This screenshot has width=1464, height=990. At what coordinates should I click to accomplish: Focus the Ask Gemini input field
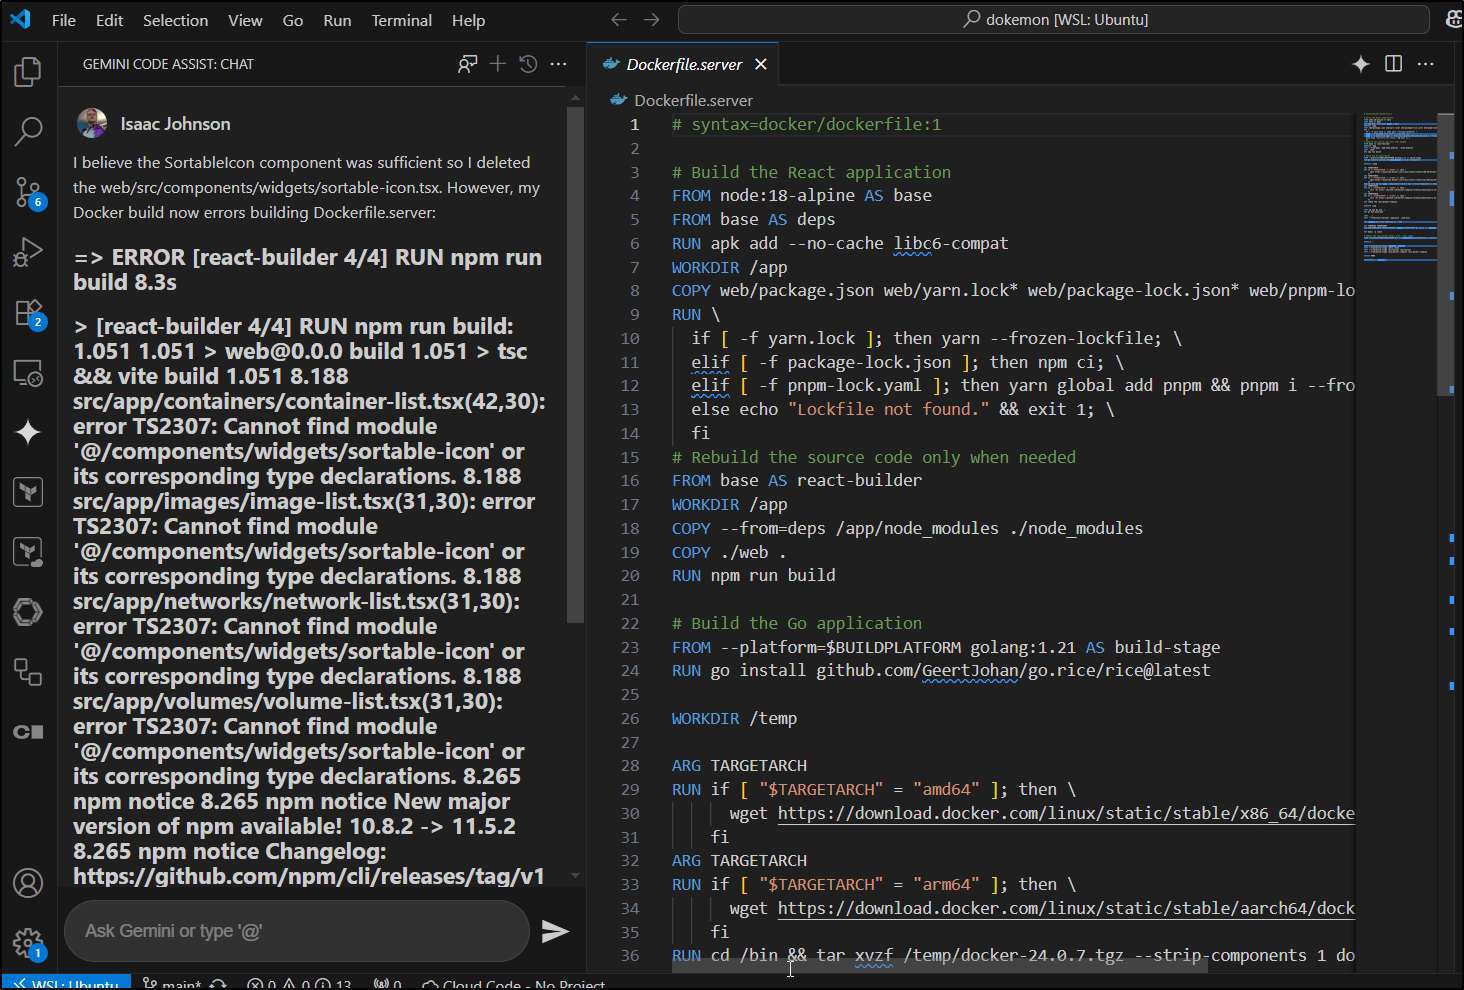pyautogui.click(x=296, y=931)
